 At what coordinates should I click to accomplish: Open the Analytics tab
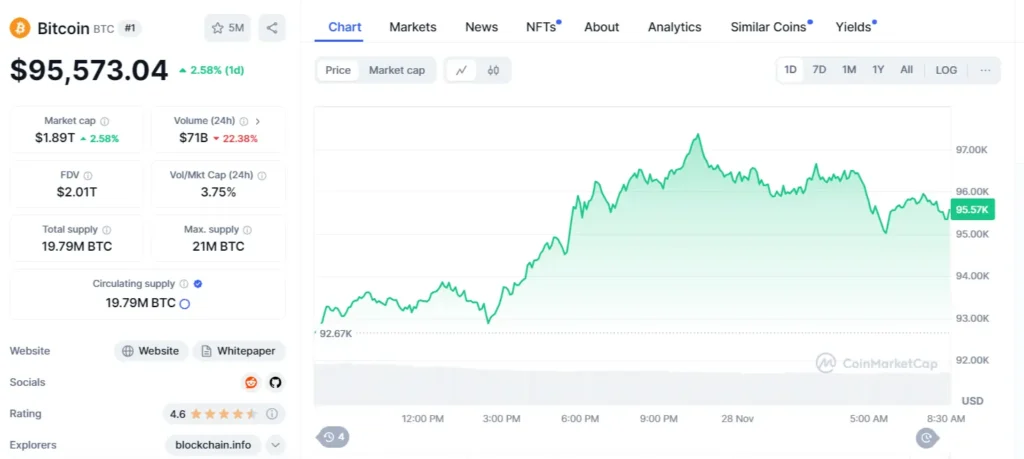pyautogui.click(x=675, y=27)
